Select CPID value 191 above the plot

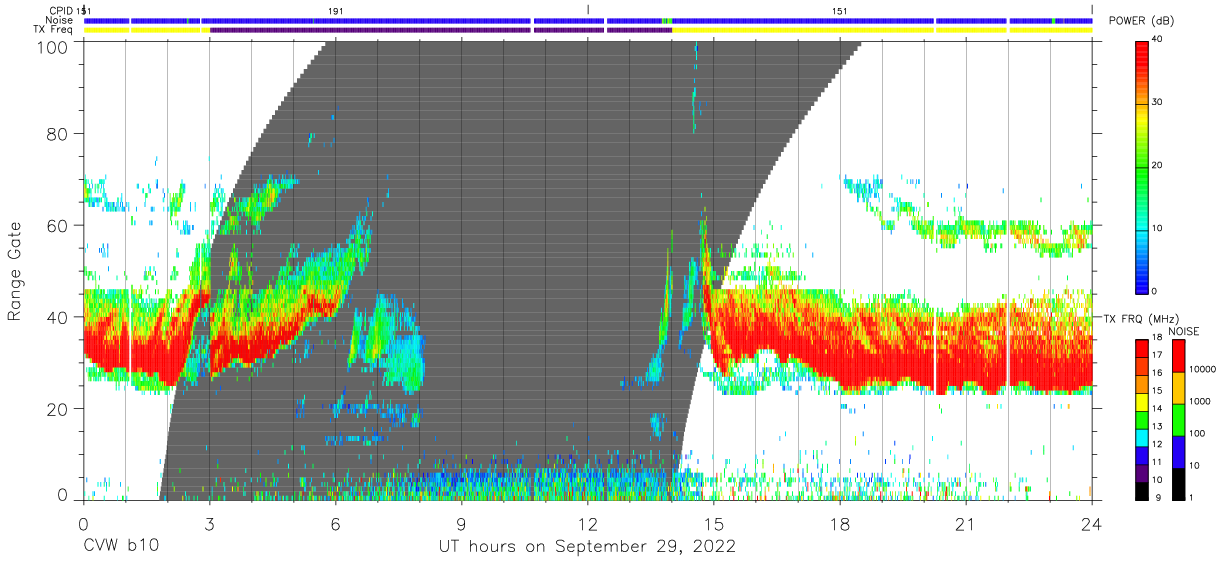336,10
